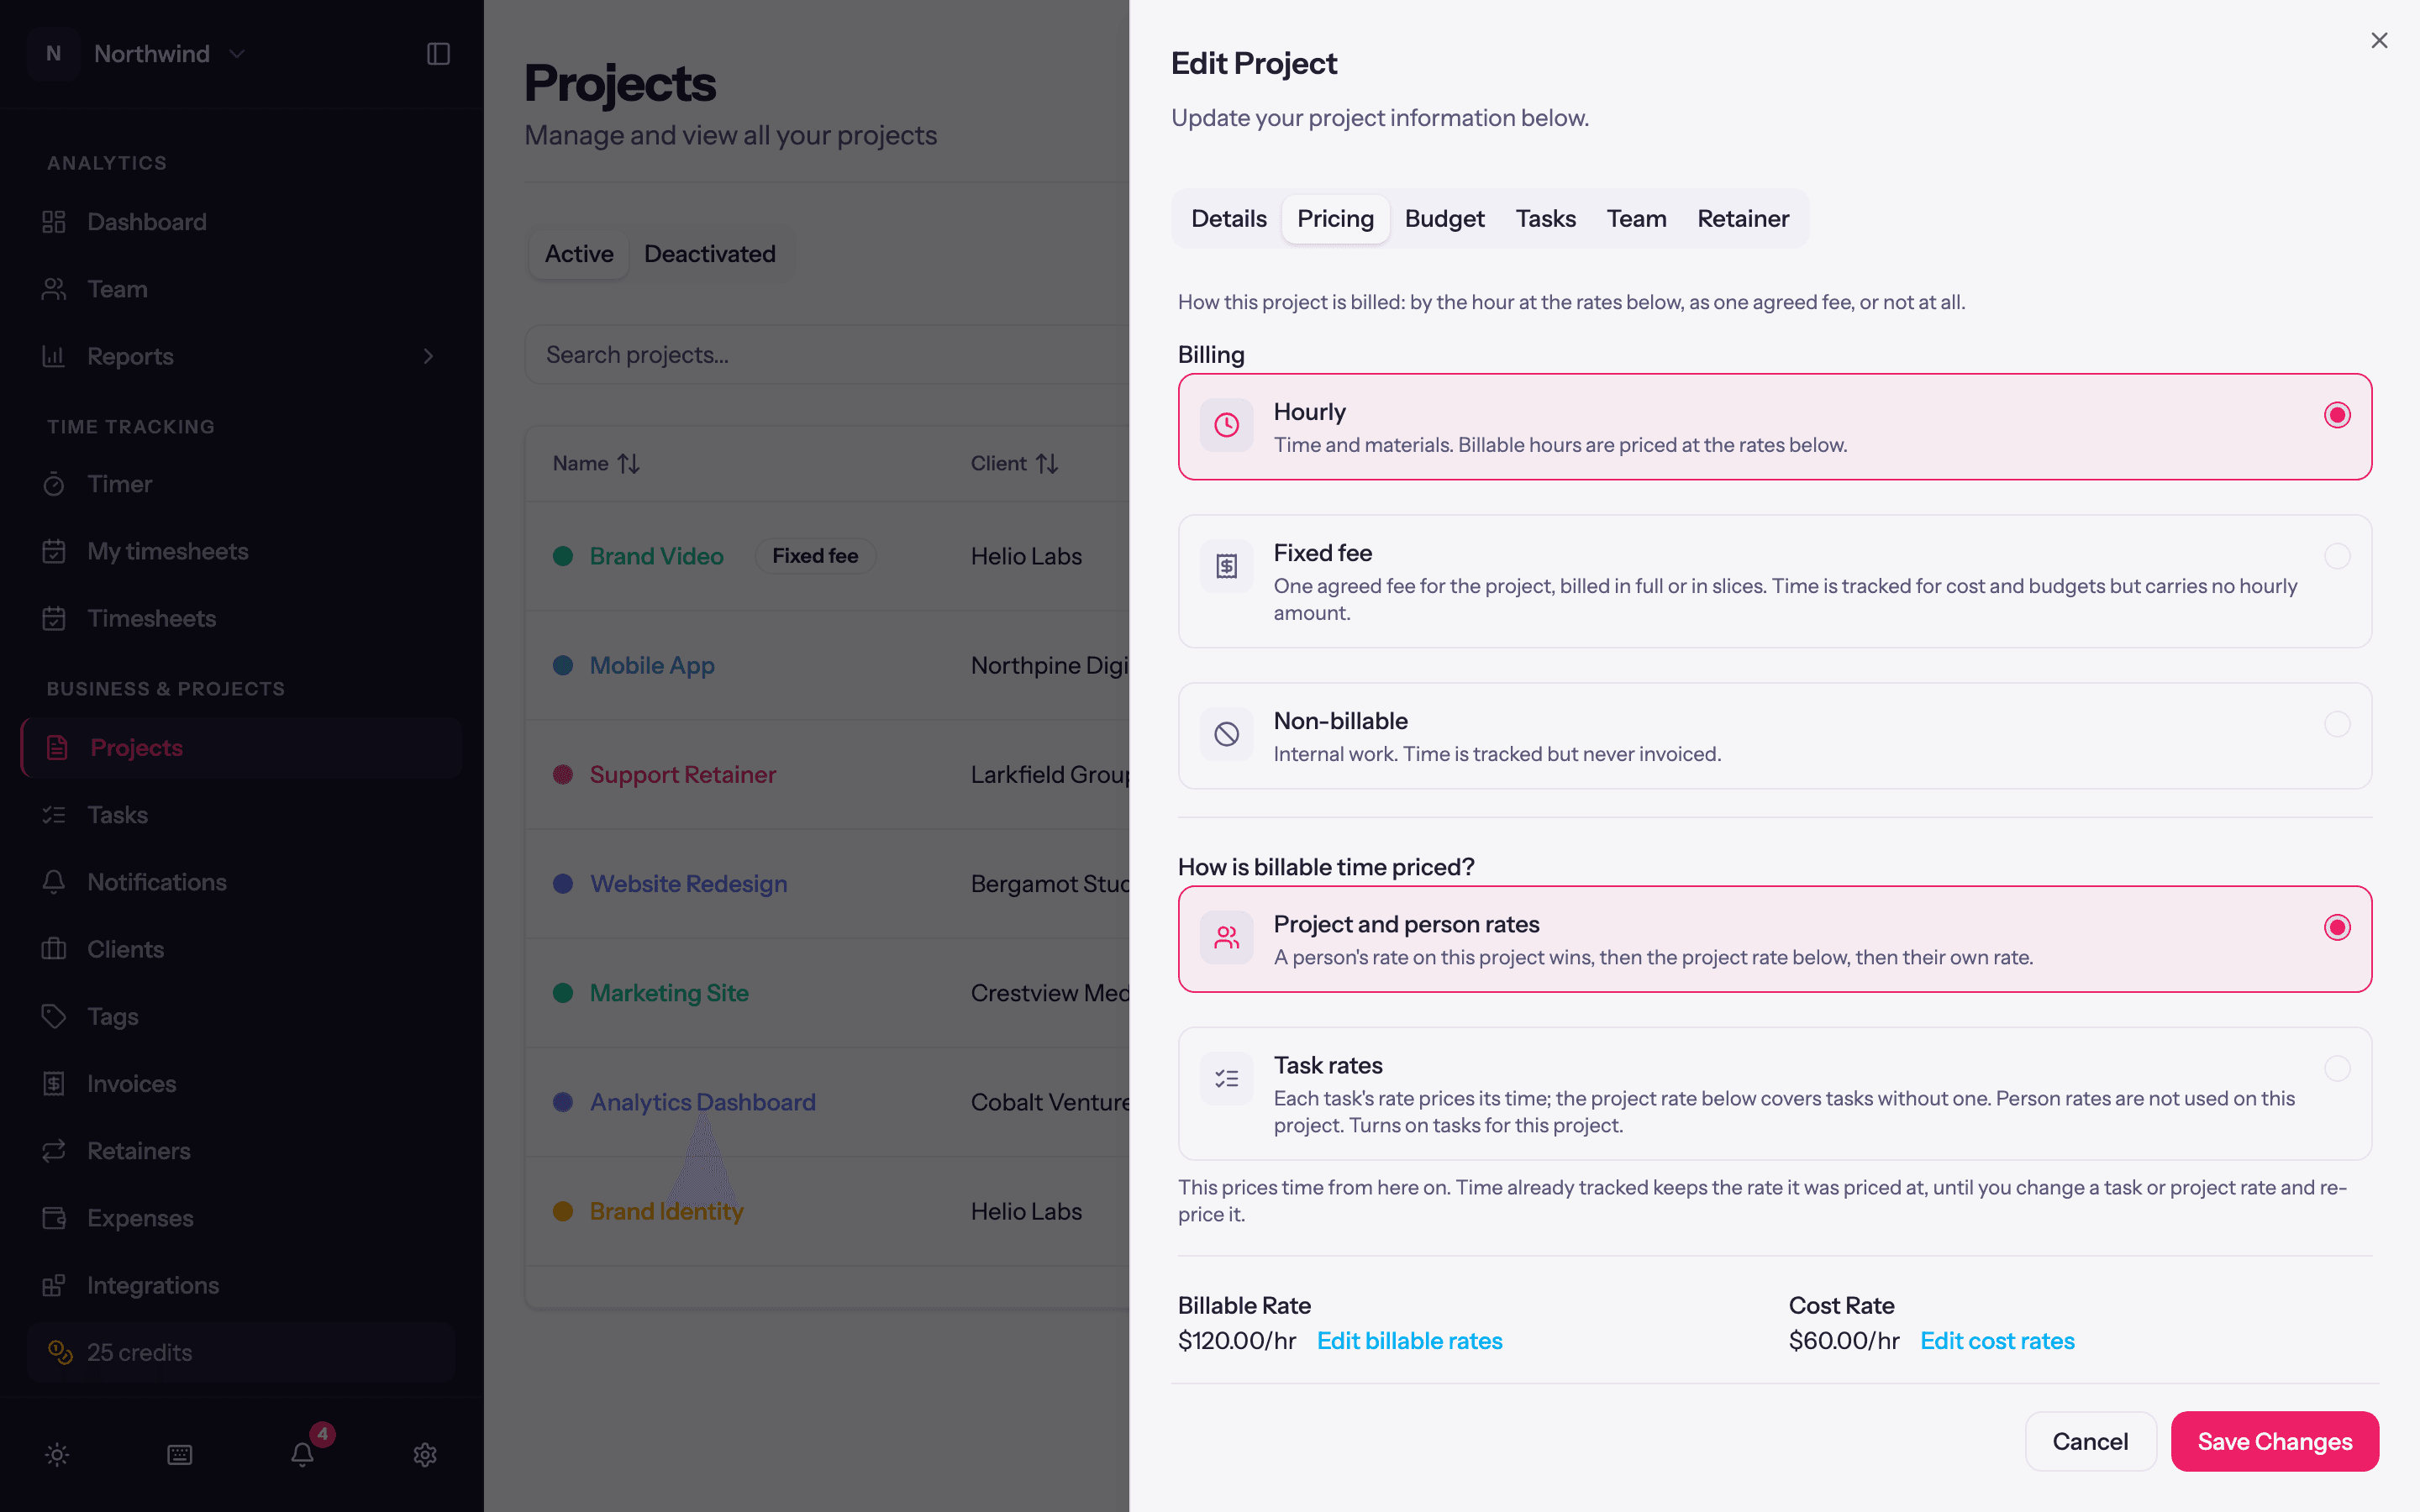This screenshot has height=1512, width=2420.
Task: Click Save Changes button
Action: click(2274, 1441)
